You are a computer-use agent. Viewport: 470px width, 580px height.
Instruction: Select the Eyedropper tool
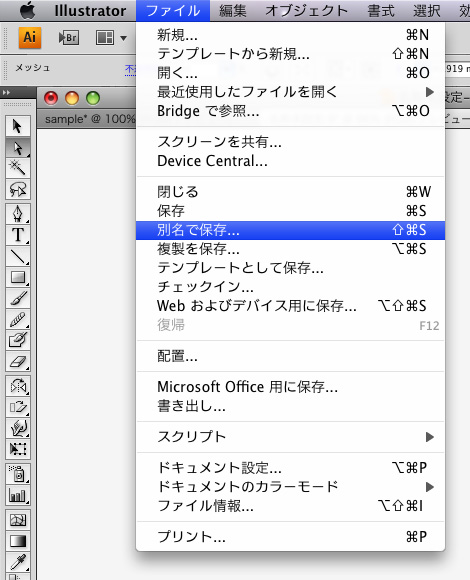[18, 562]
